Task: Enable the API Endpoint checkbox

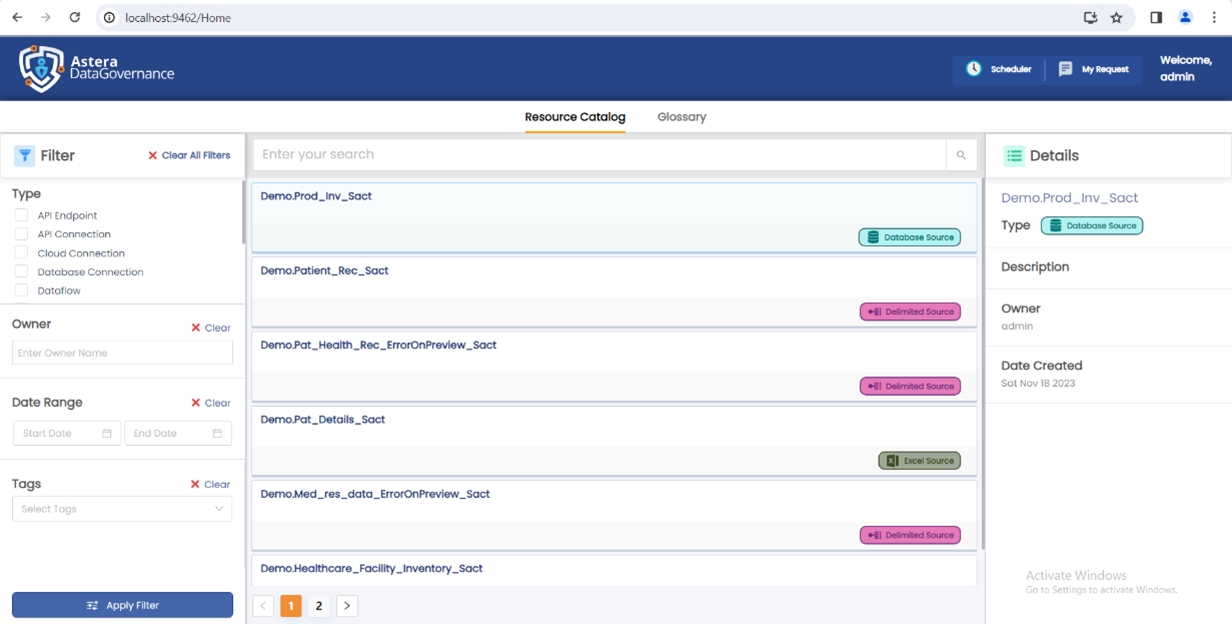Action: point(21,215)
